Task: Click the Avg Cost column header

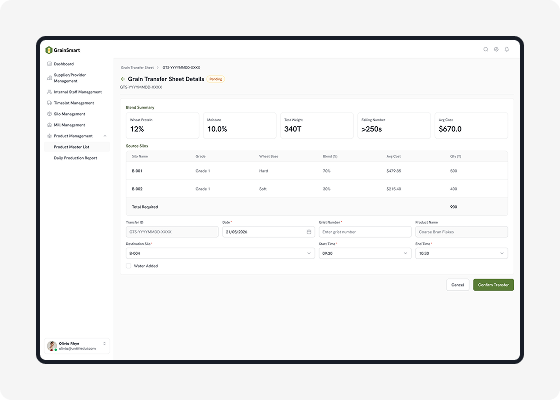Action: tap(394, 157)
